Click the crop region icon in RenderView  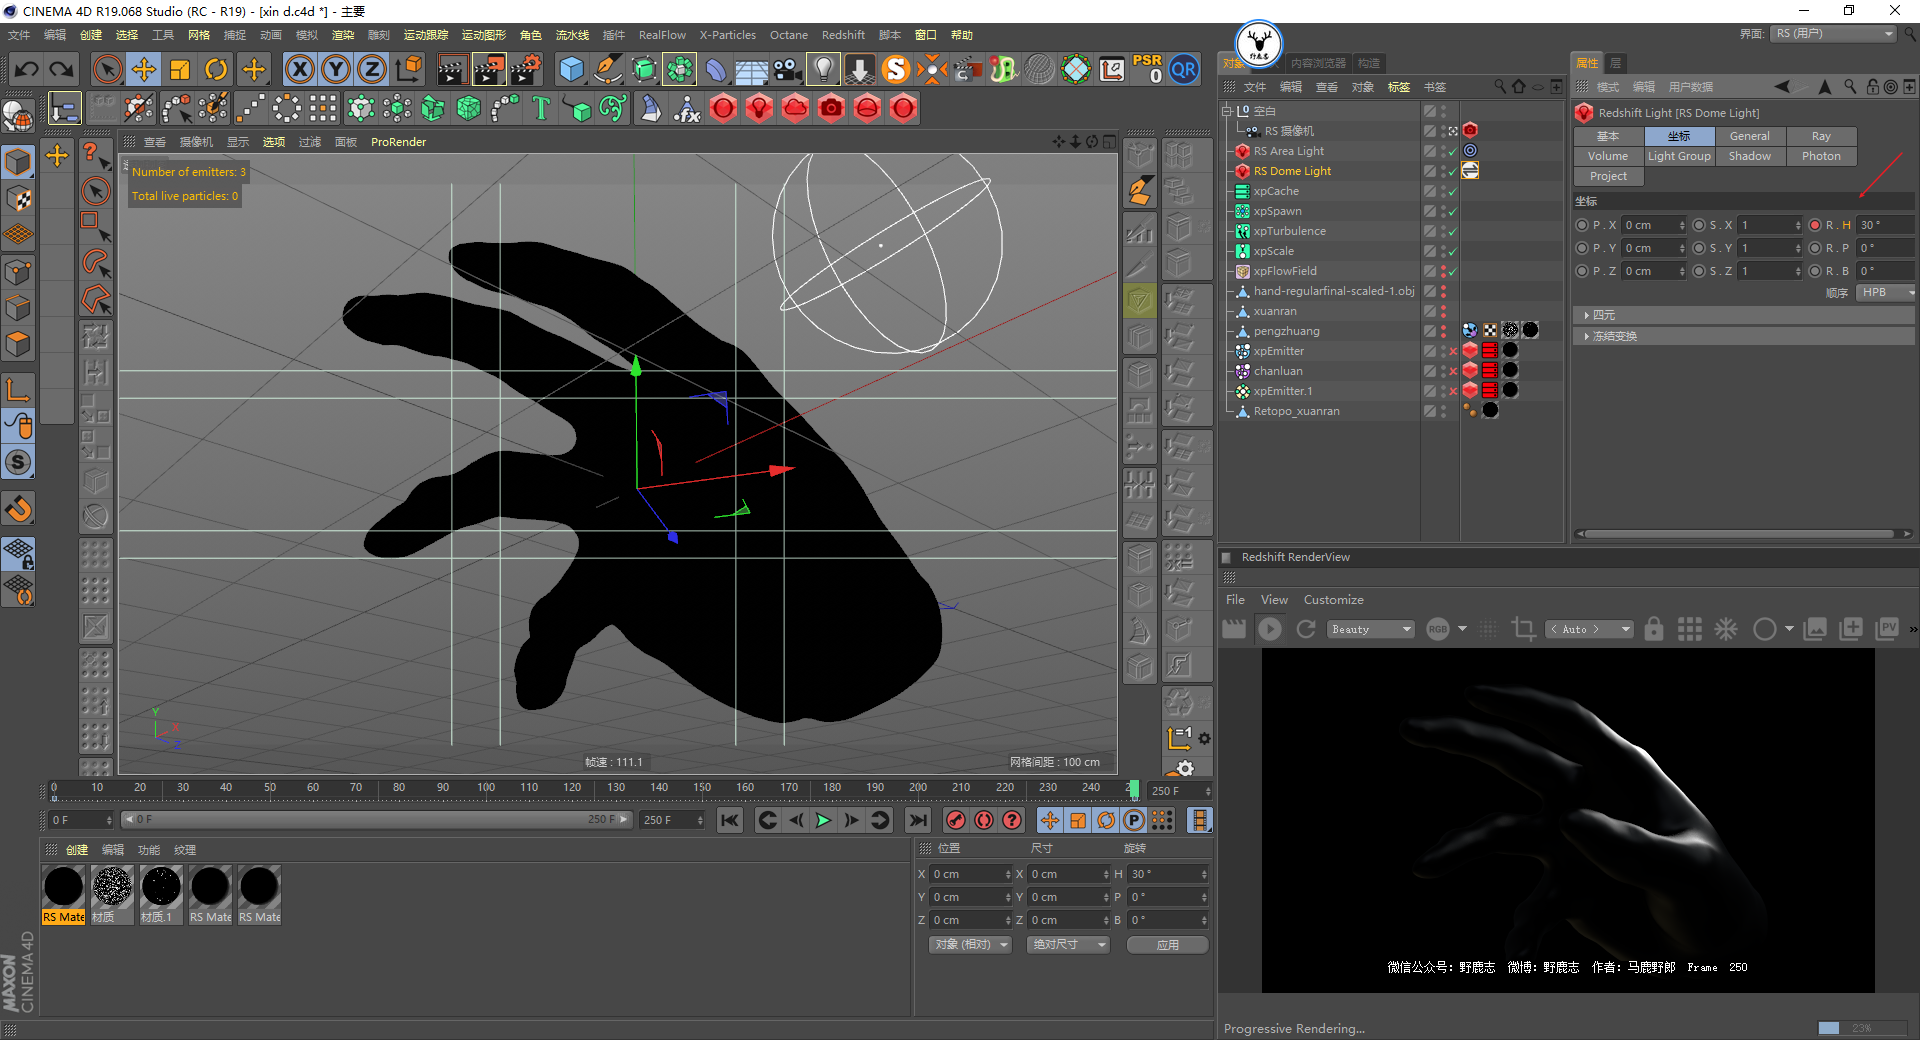(1524, 629)
